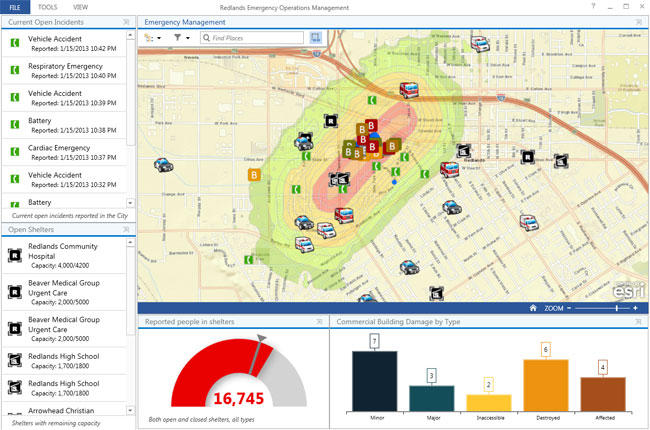The height and width of the screenshot is (430, 650).
Task: Click ambulance icon at map's top edge
Action: coord(480,44)
